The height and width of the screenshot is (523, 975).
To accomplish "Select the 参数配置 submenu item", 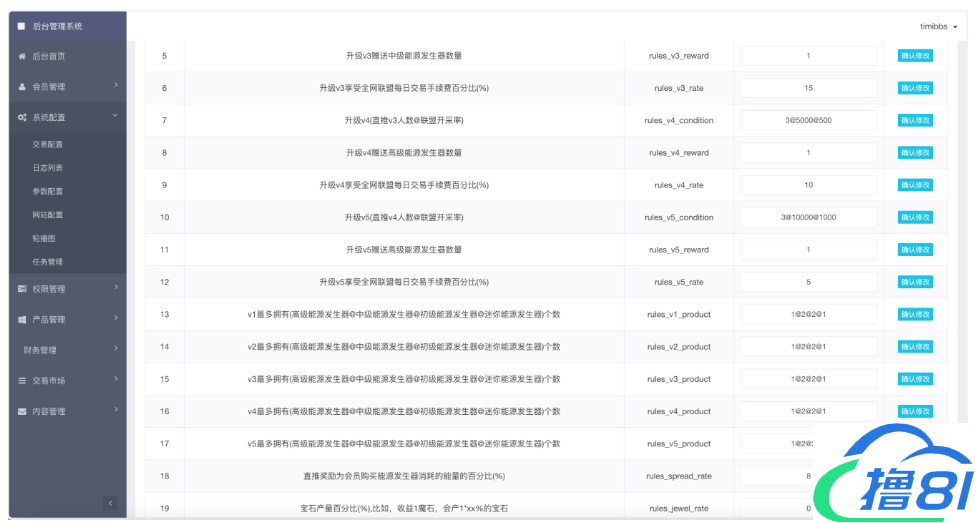I will pos(47,191).
